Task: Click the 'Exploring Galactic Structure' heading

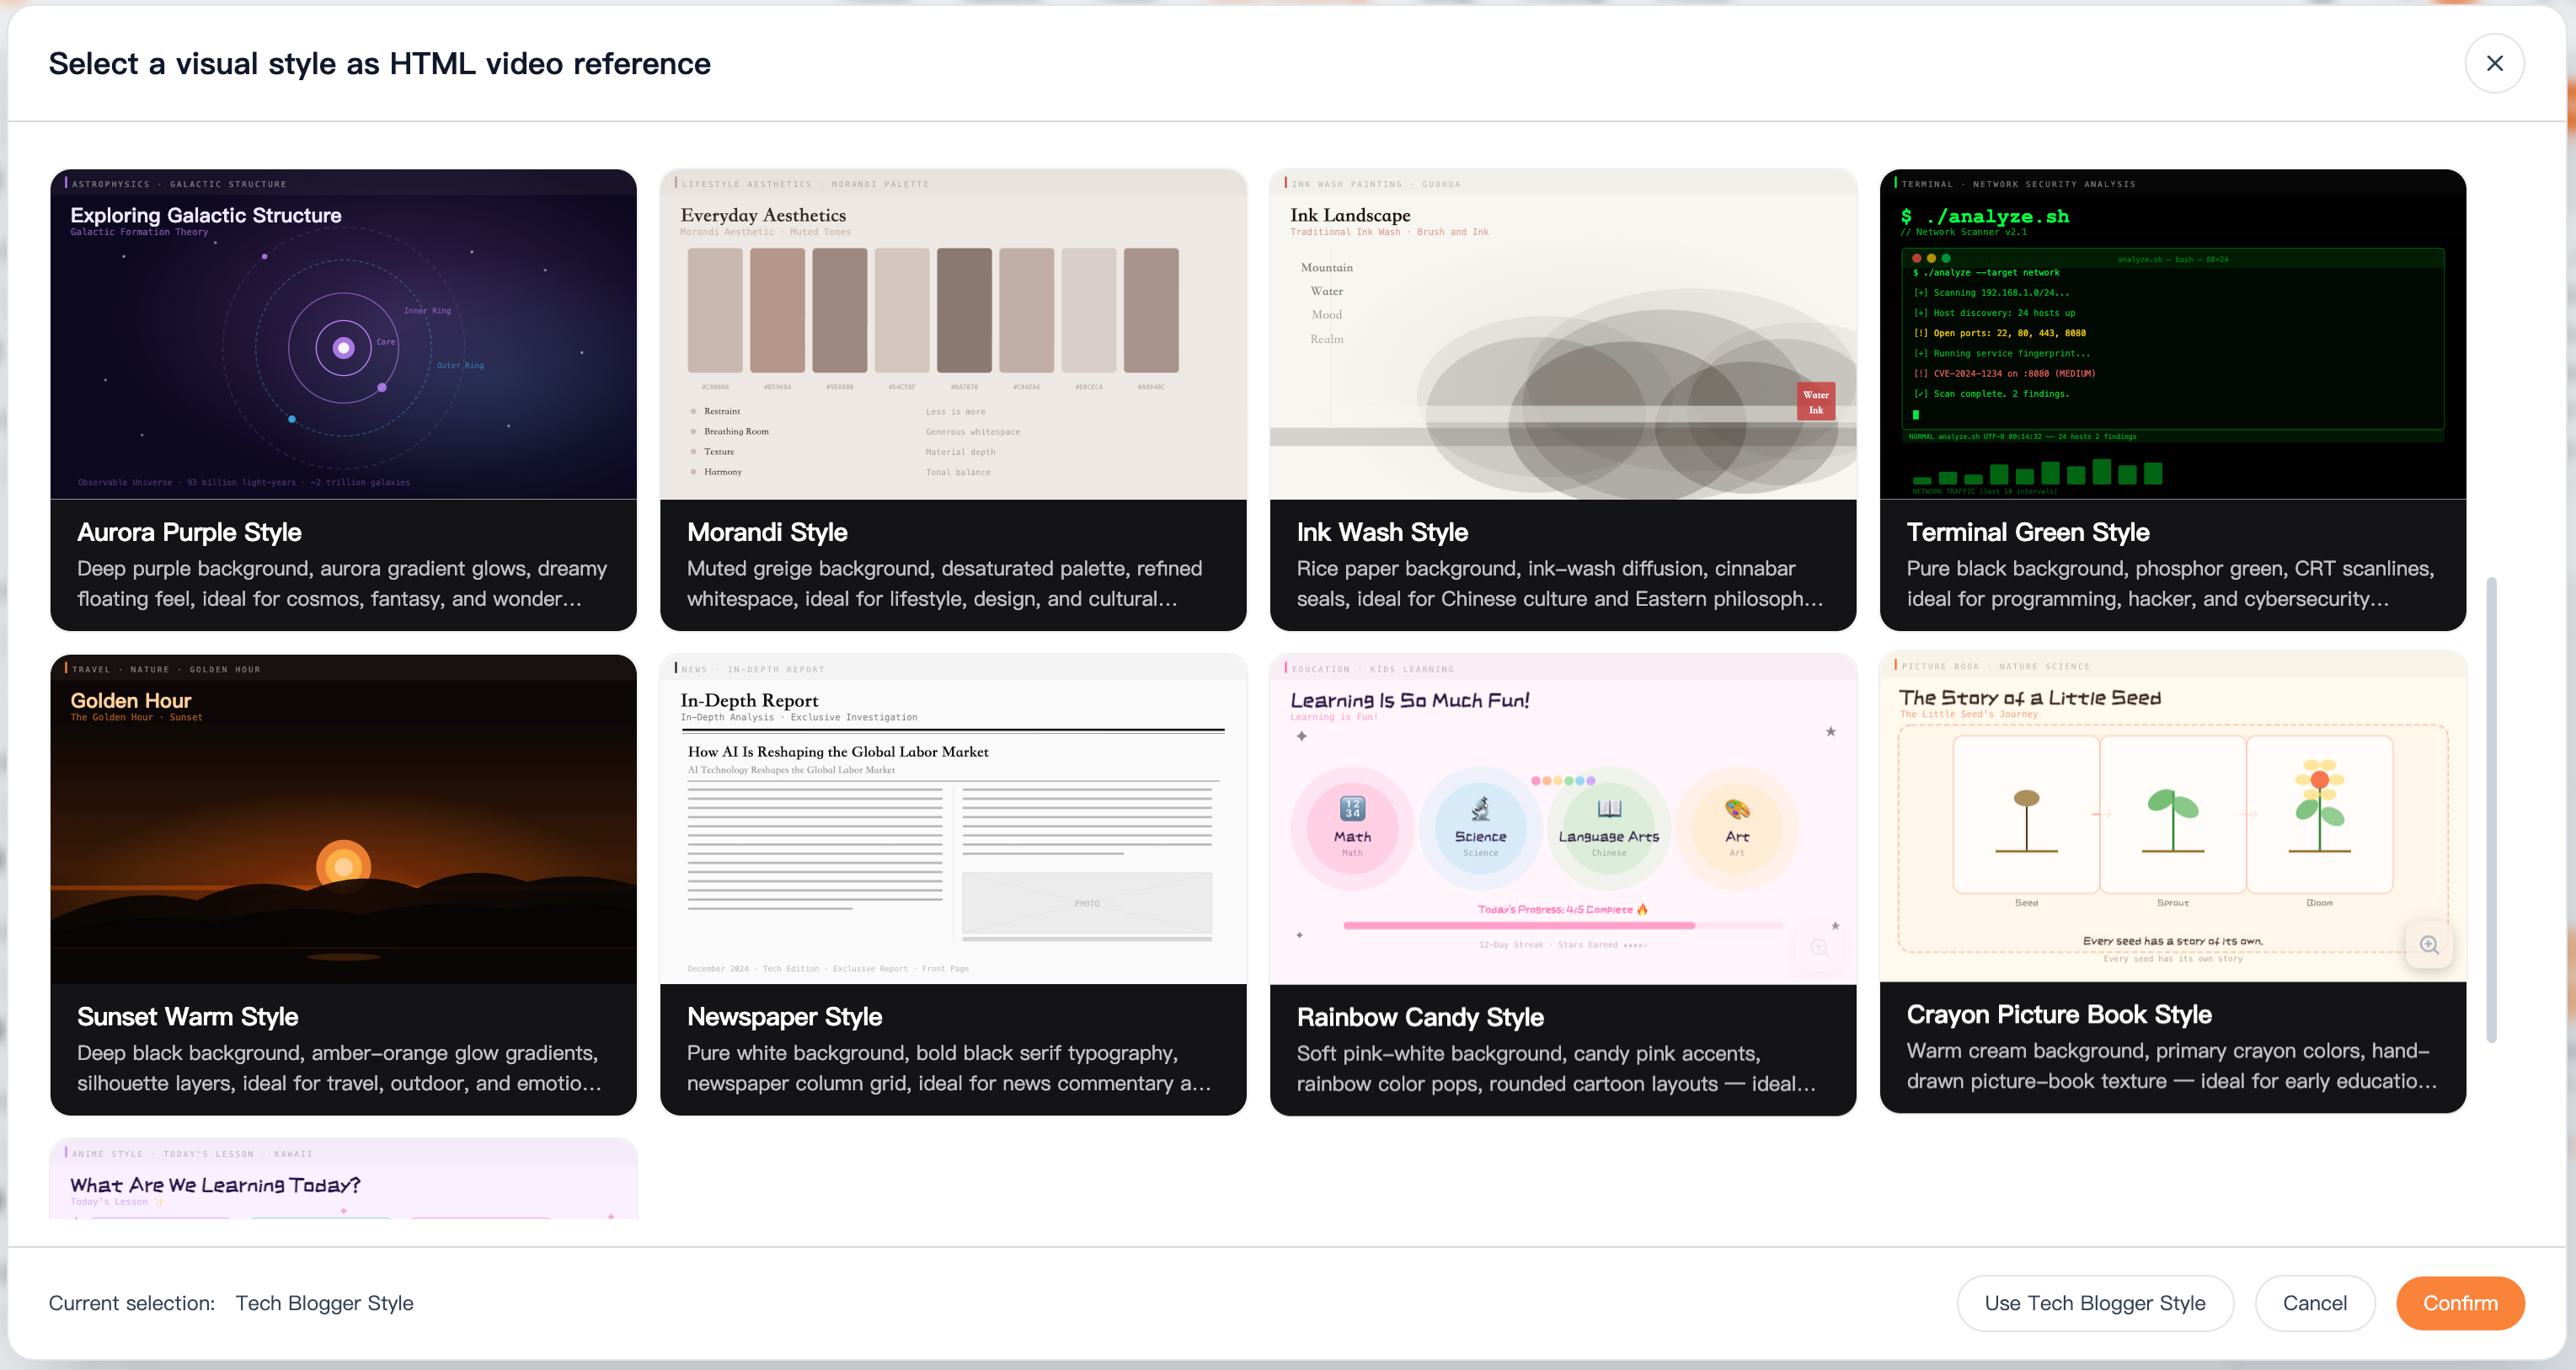Action: point(206,215)
